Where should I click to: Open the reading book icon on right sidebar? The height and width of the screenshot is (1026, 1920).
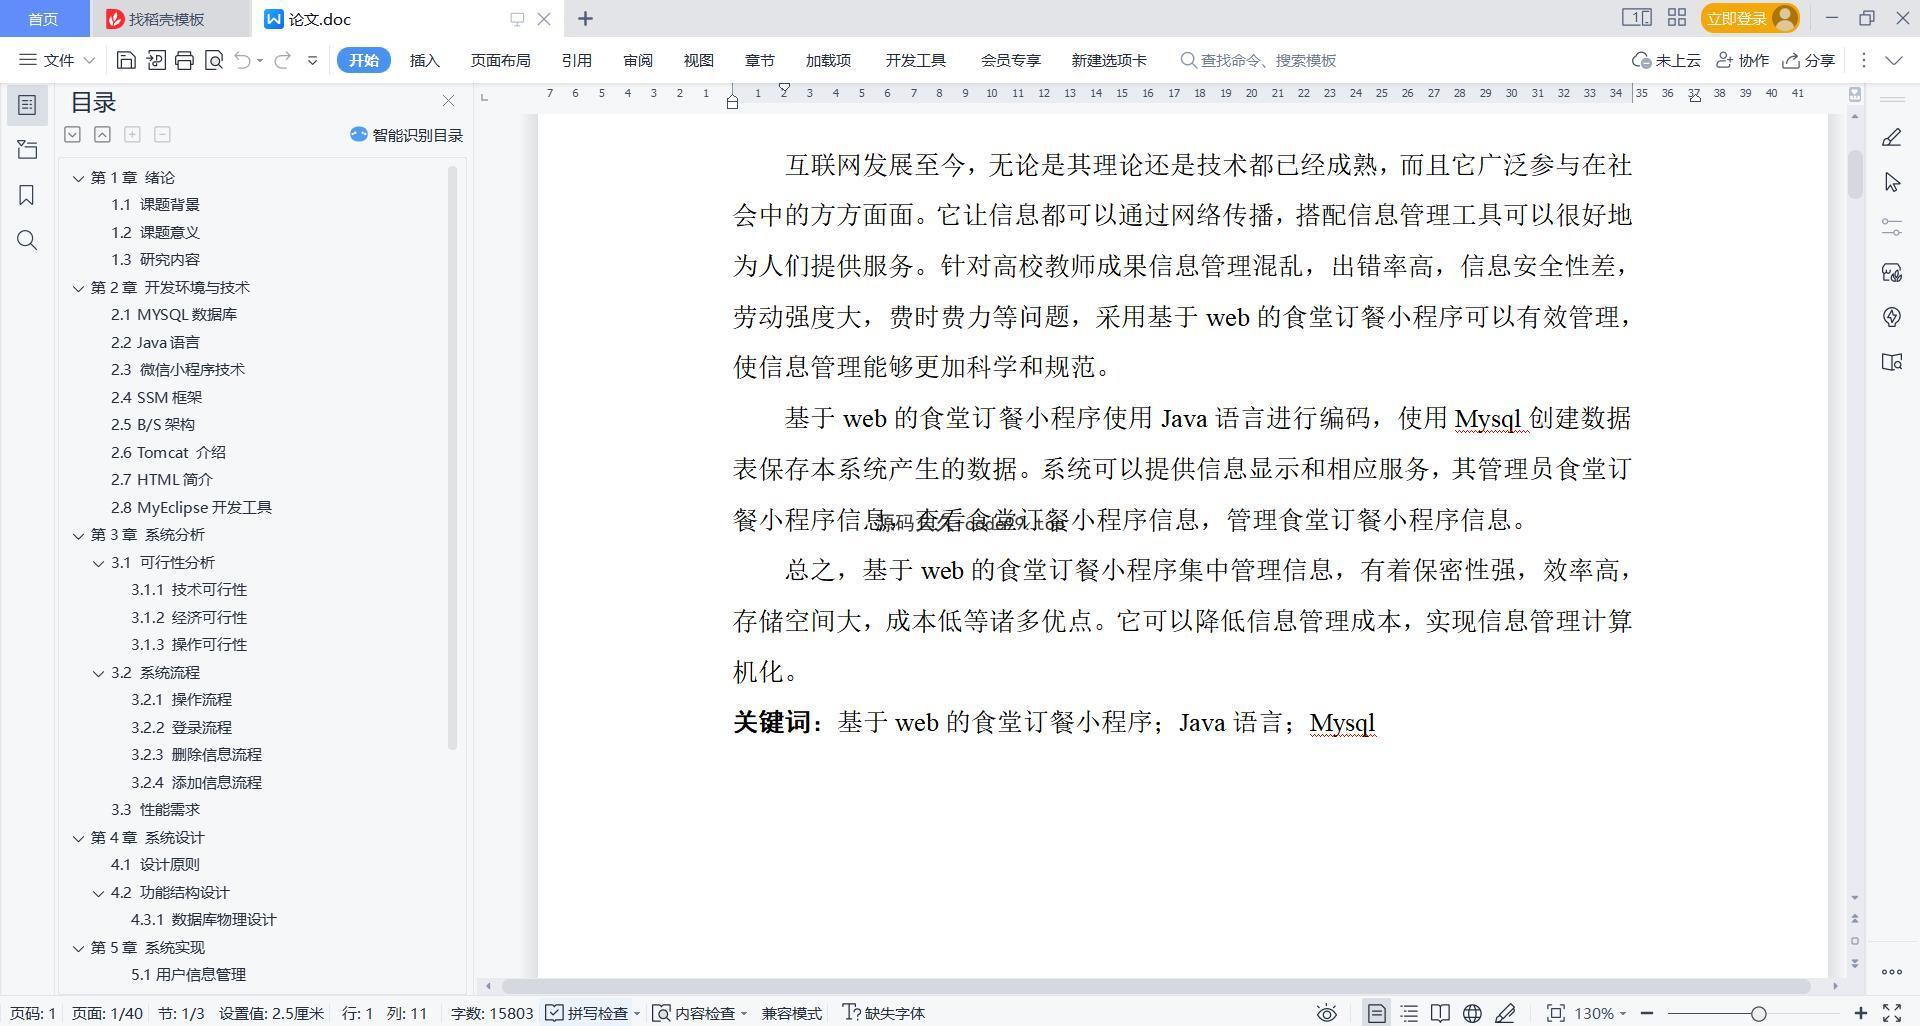coord(1891,362)
